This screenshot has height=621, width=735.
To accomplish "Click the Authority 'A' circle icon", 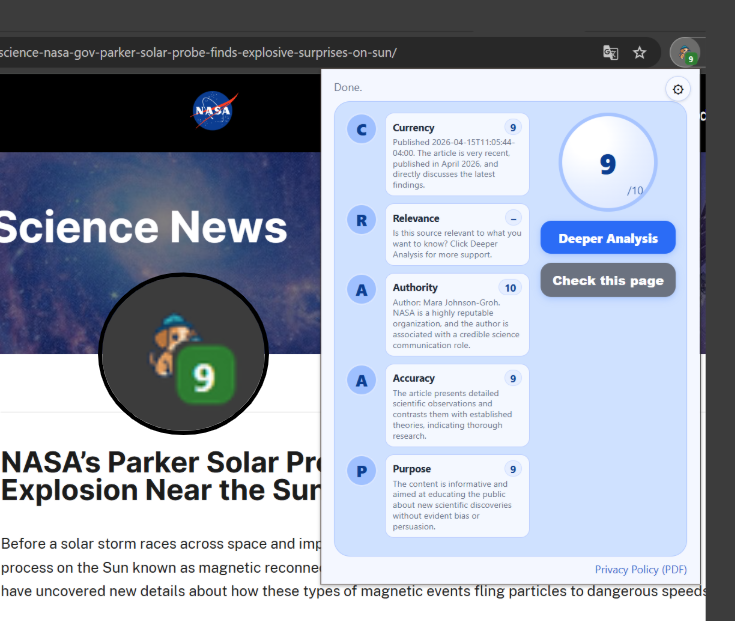I will 361,289.
